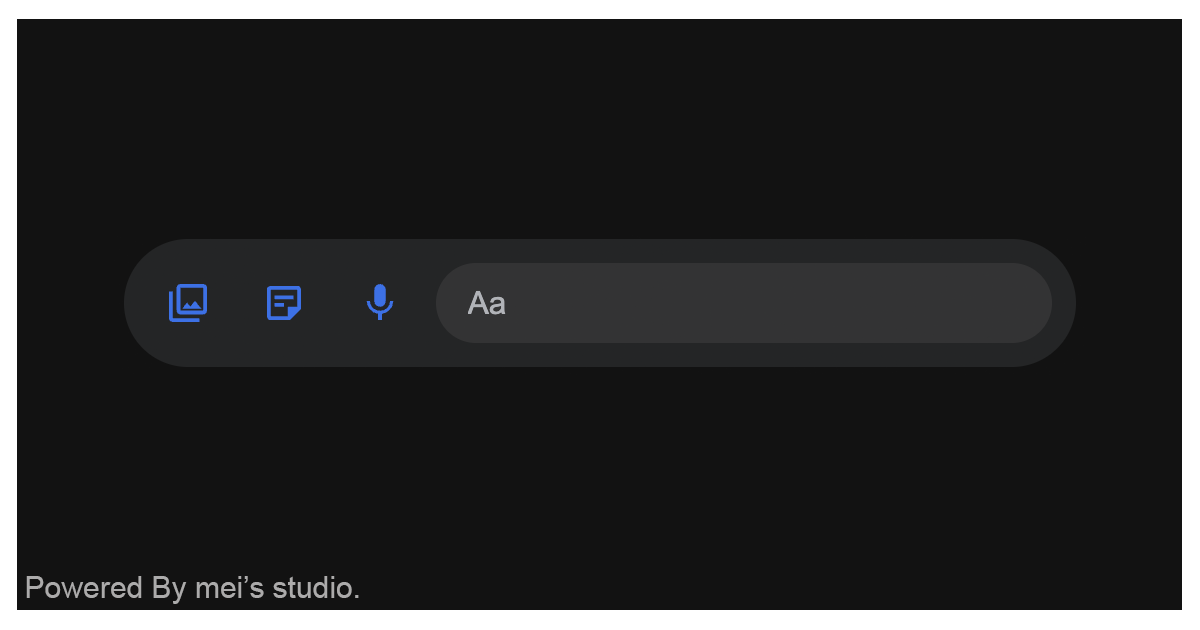Open the mei's studio footer credit
The width and height of the screenshot is (1200, 630).
(x=192, y=588)
